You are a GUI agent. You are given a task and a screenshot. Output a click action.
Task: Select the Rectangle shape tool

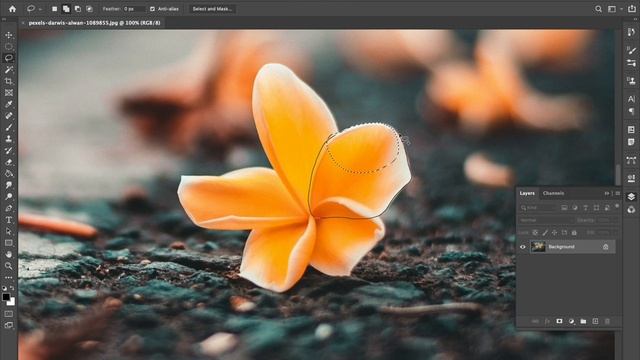click(x=9, y=243)
